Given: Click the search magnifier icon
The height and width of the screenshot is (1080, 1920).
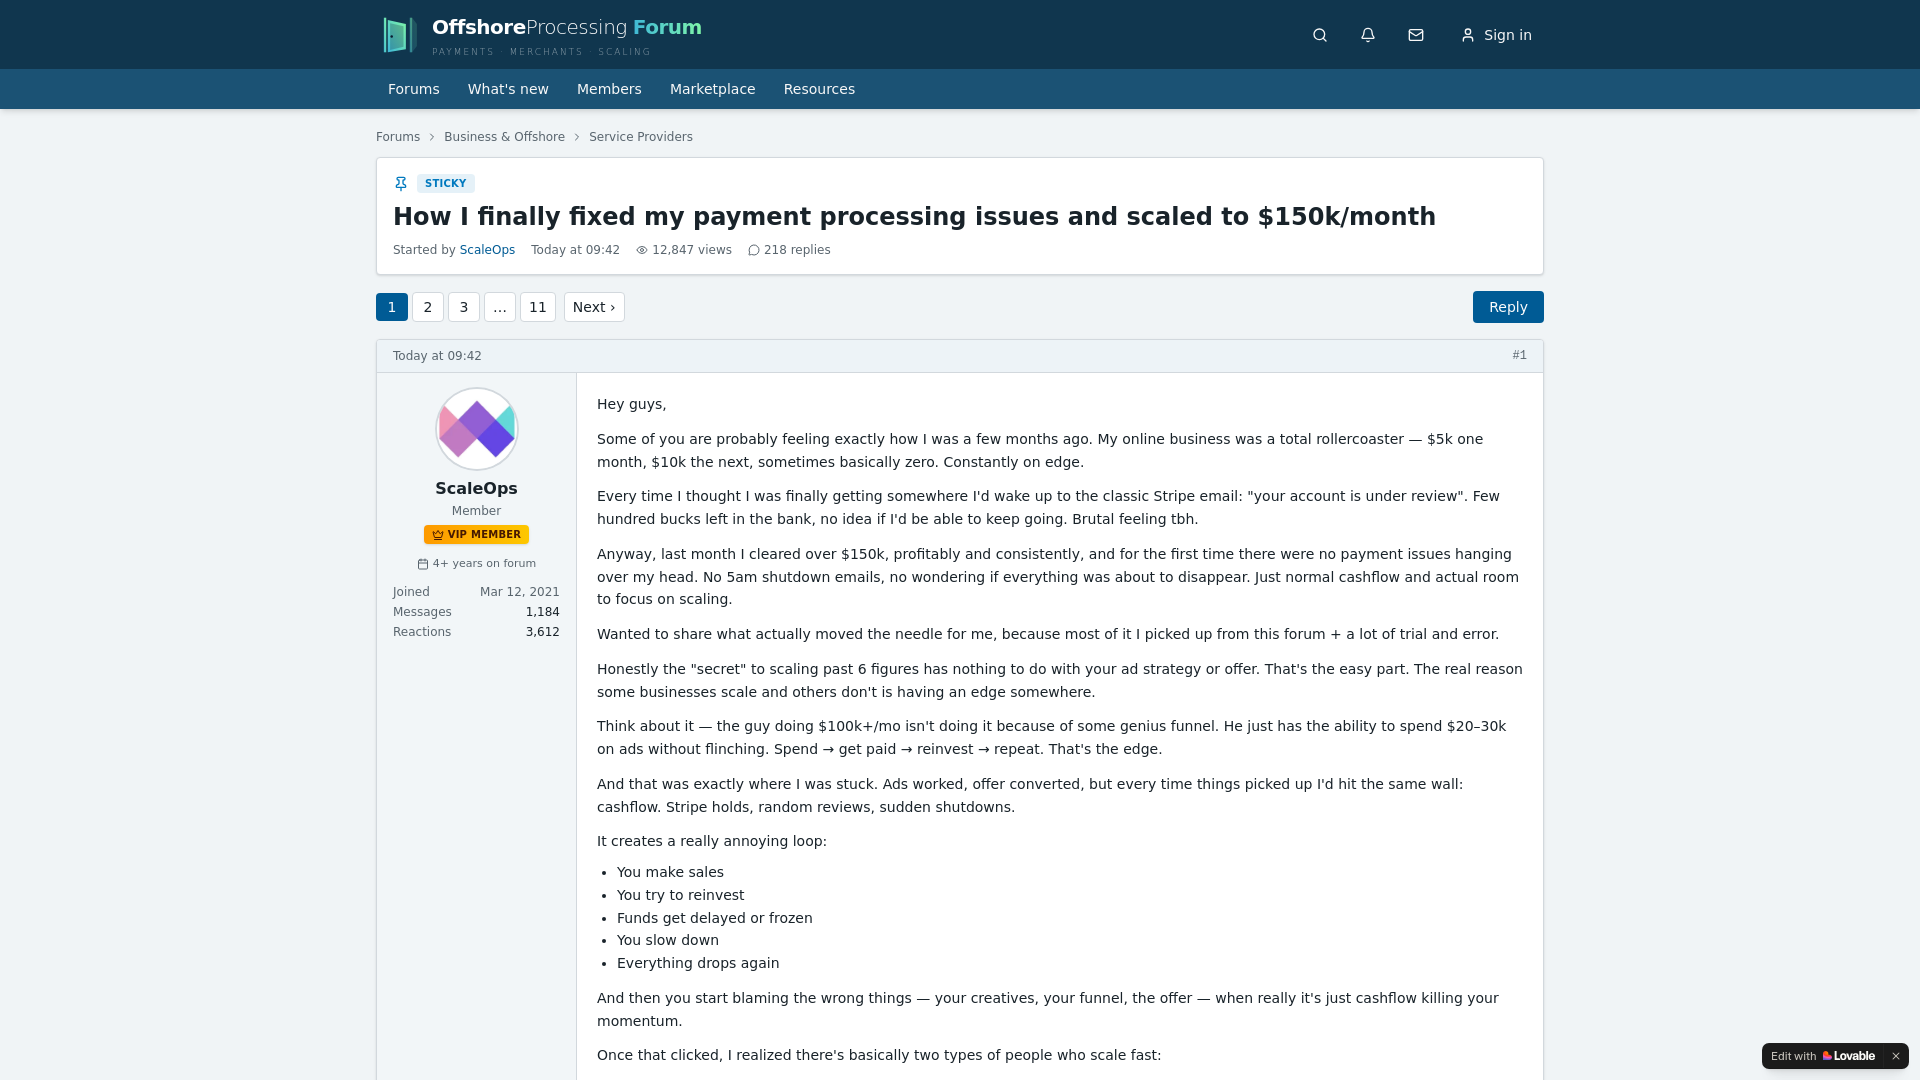Looking at the screenshot, I should coord(1320,35).
